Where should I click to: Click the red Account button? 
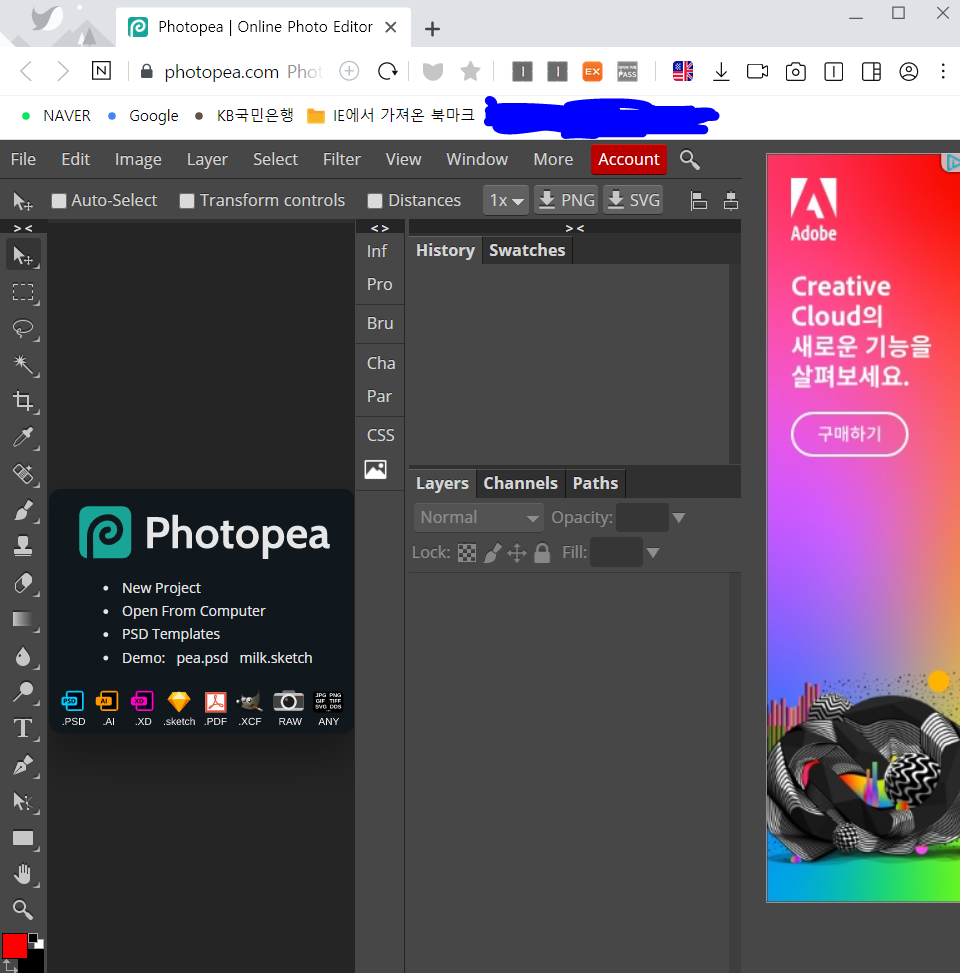pyautogui.click(x=629, y=159)
